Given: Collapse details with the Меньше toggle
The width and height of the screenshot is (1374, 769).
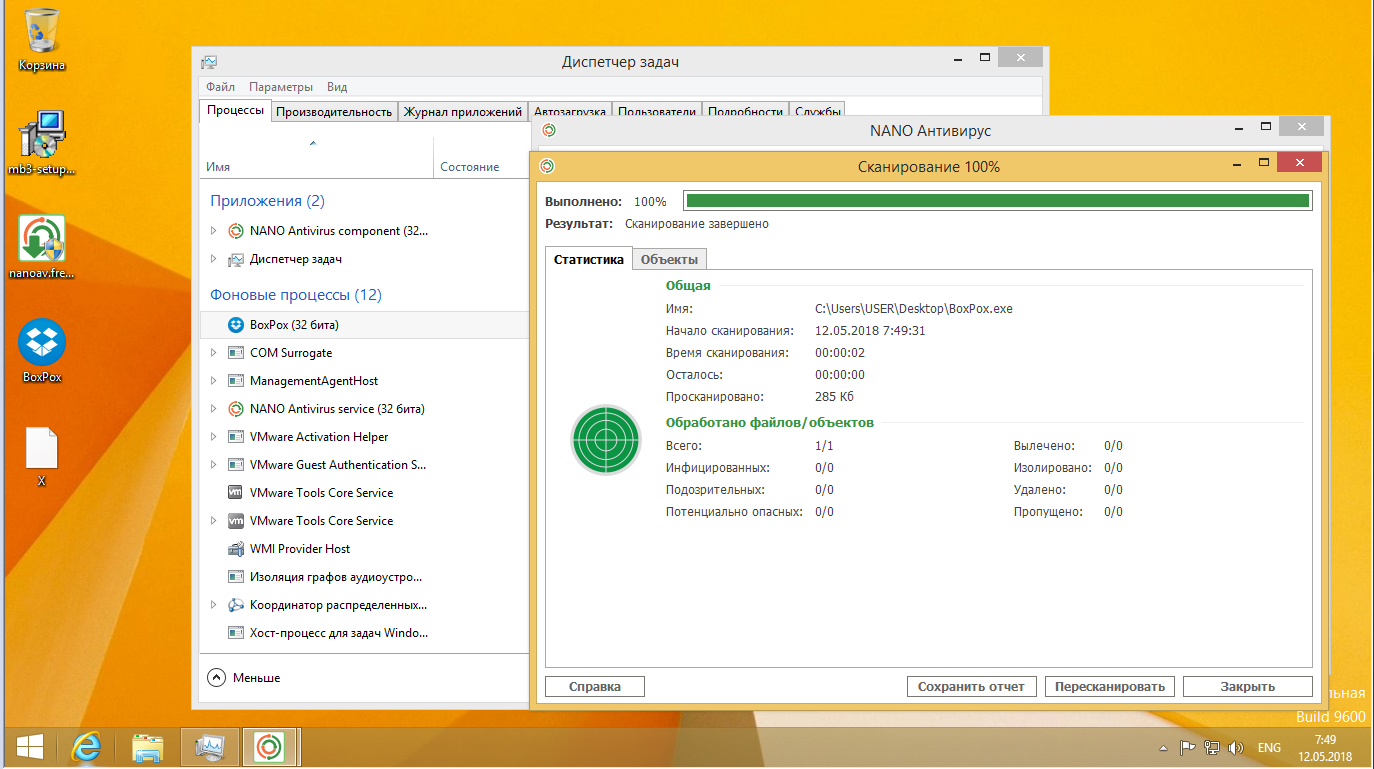Looking at the screenshot, I should pos(244,678).
